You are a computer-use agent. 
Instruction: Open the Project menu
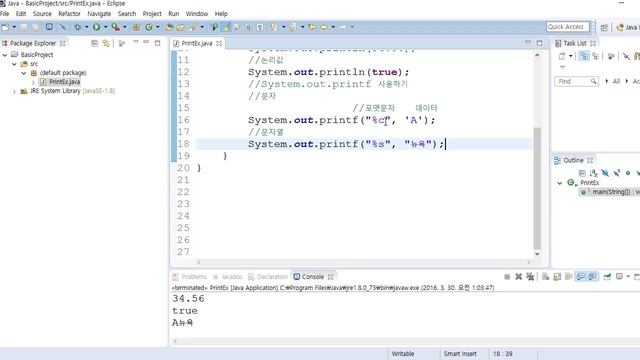click(152, 14)
